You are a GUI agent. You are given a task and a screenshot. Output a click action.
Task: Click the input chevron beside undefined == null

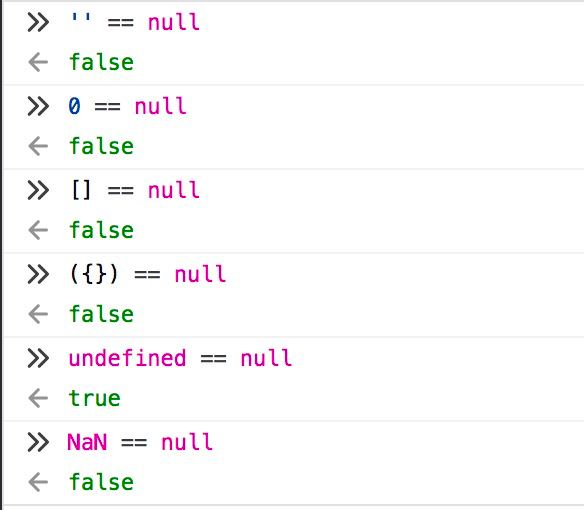(x=38, y=358)
